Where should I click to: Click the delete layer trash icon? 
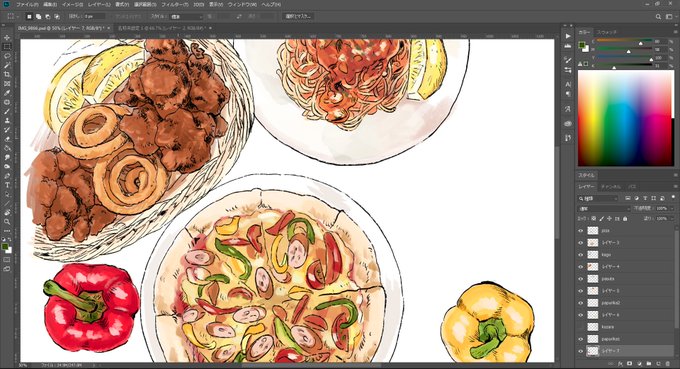[668, 363]
